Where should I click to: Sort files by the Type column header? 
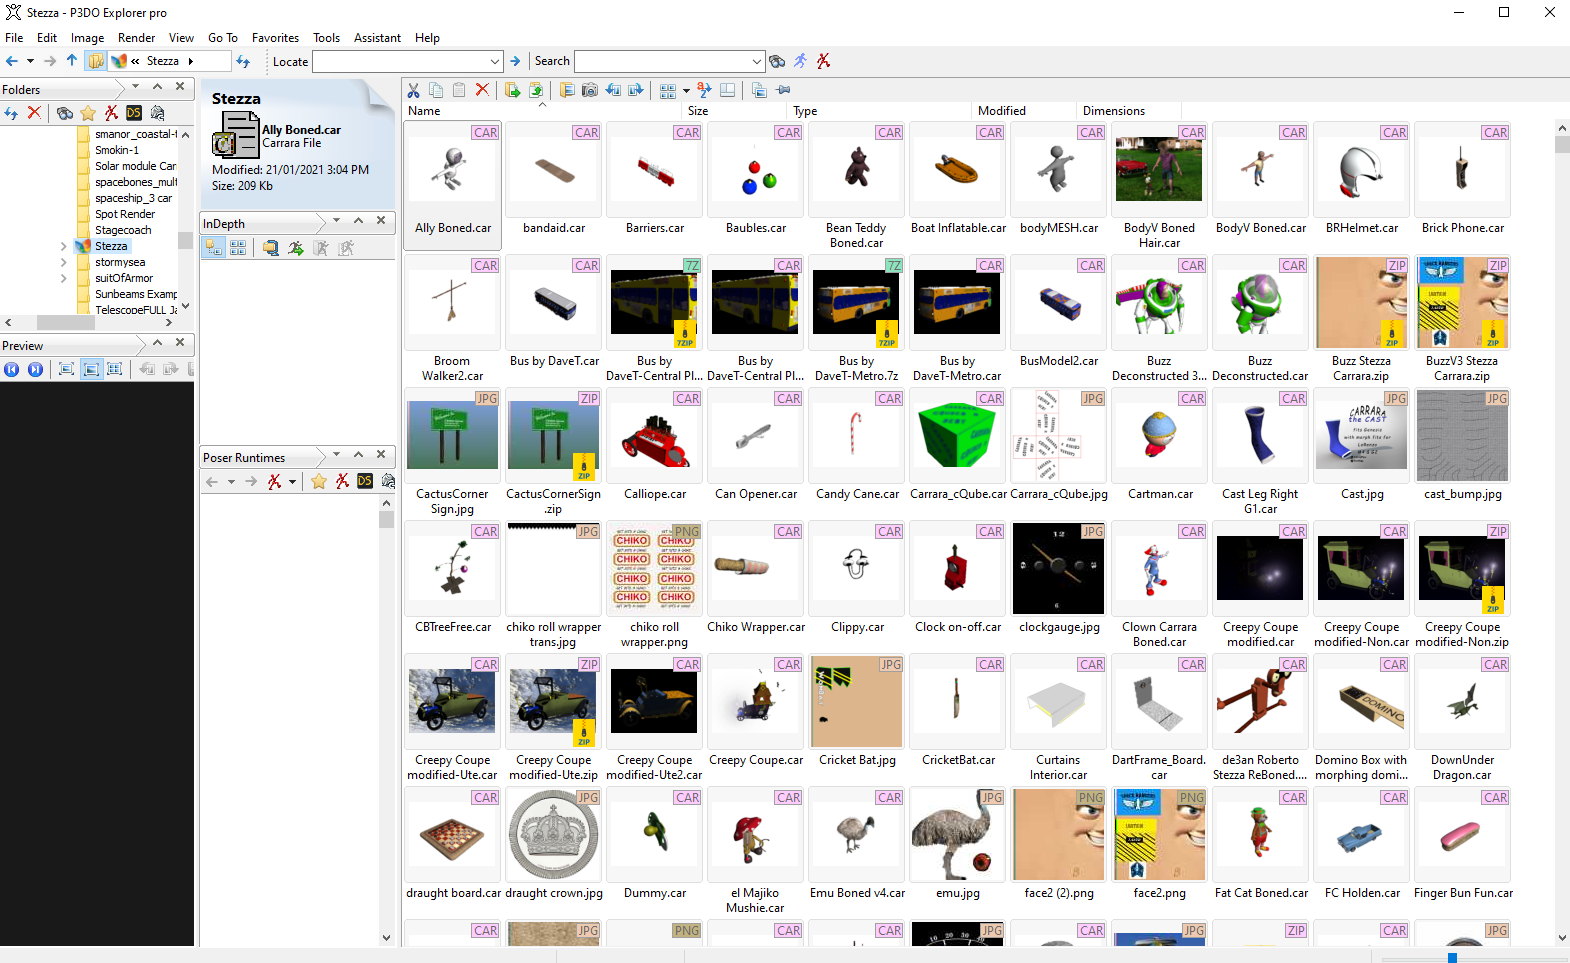click(880, 111)
